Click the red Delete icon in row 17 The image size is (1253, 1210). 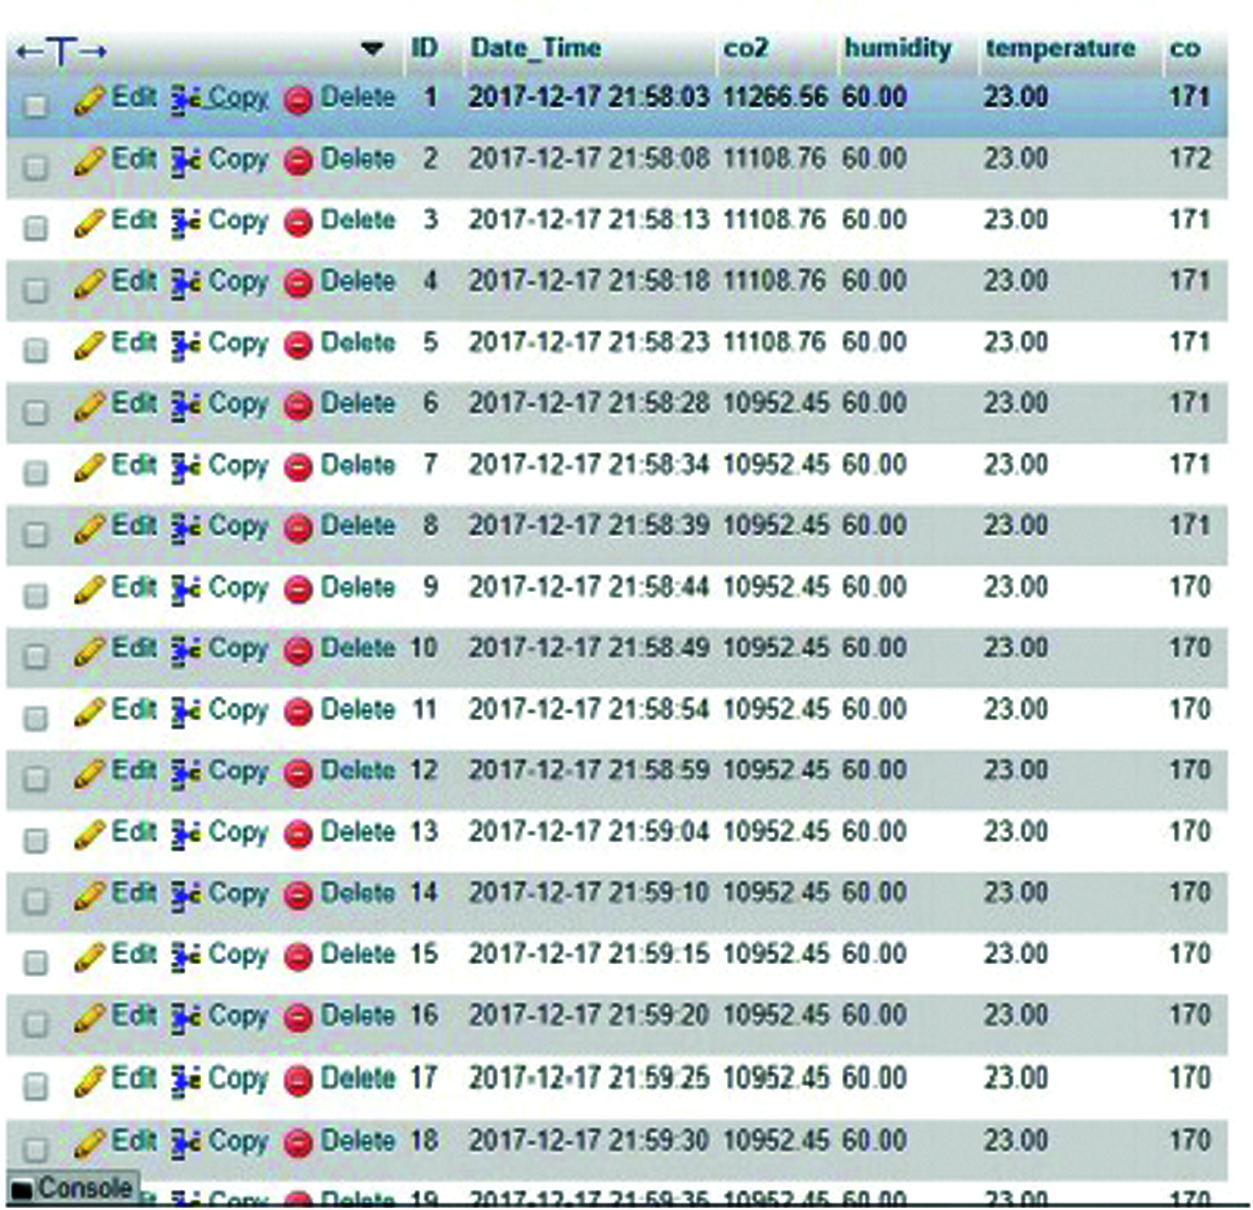tap(298, 1081)
